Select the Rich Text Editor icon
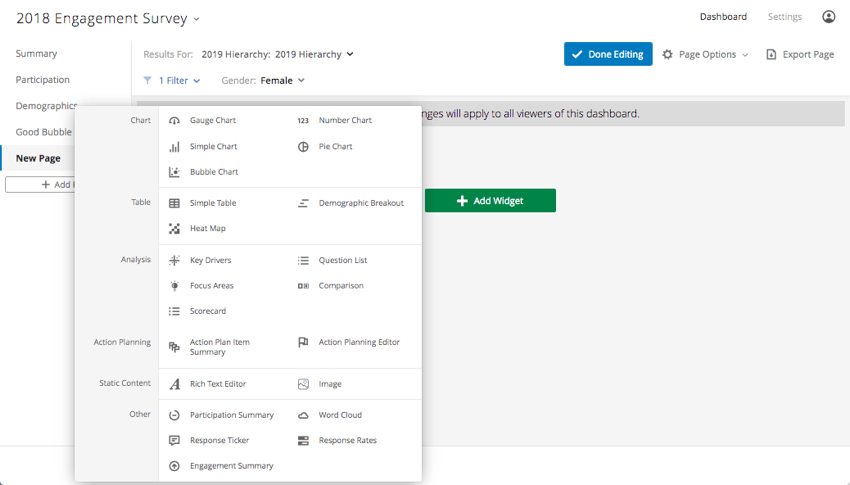850x485 pixels. 174,384
